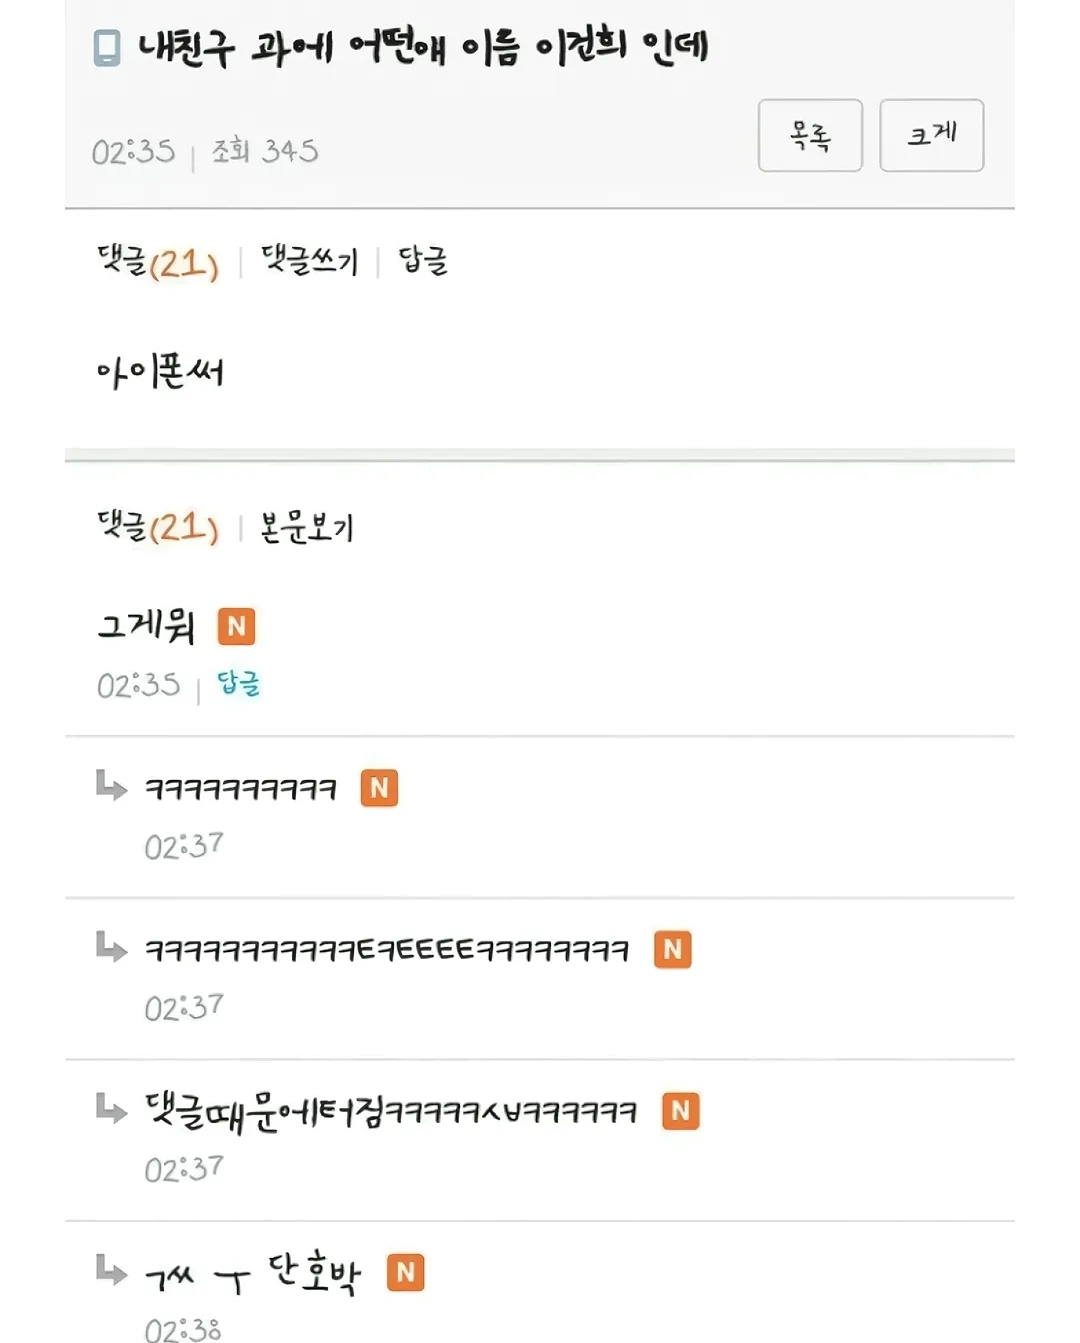Select the top 댓글(21) tab

[158, 262]
